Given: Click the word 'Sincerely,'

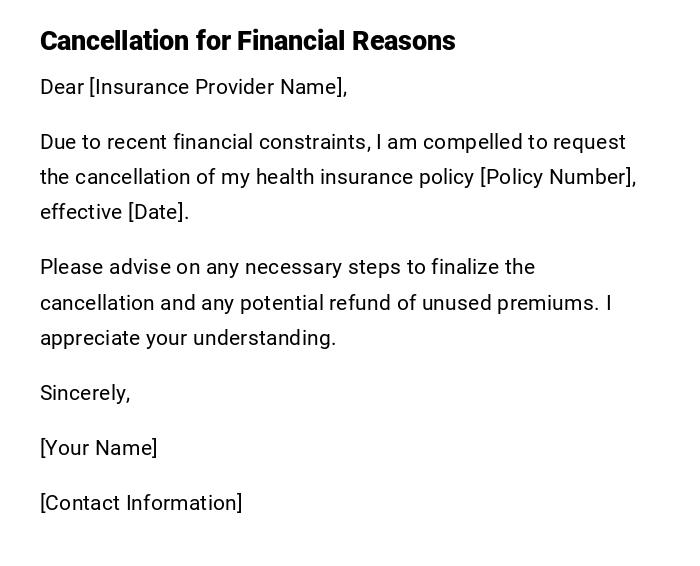Looking at the screenshot, I should 85,393.
